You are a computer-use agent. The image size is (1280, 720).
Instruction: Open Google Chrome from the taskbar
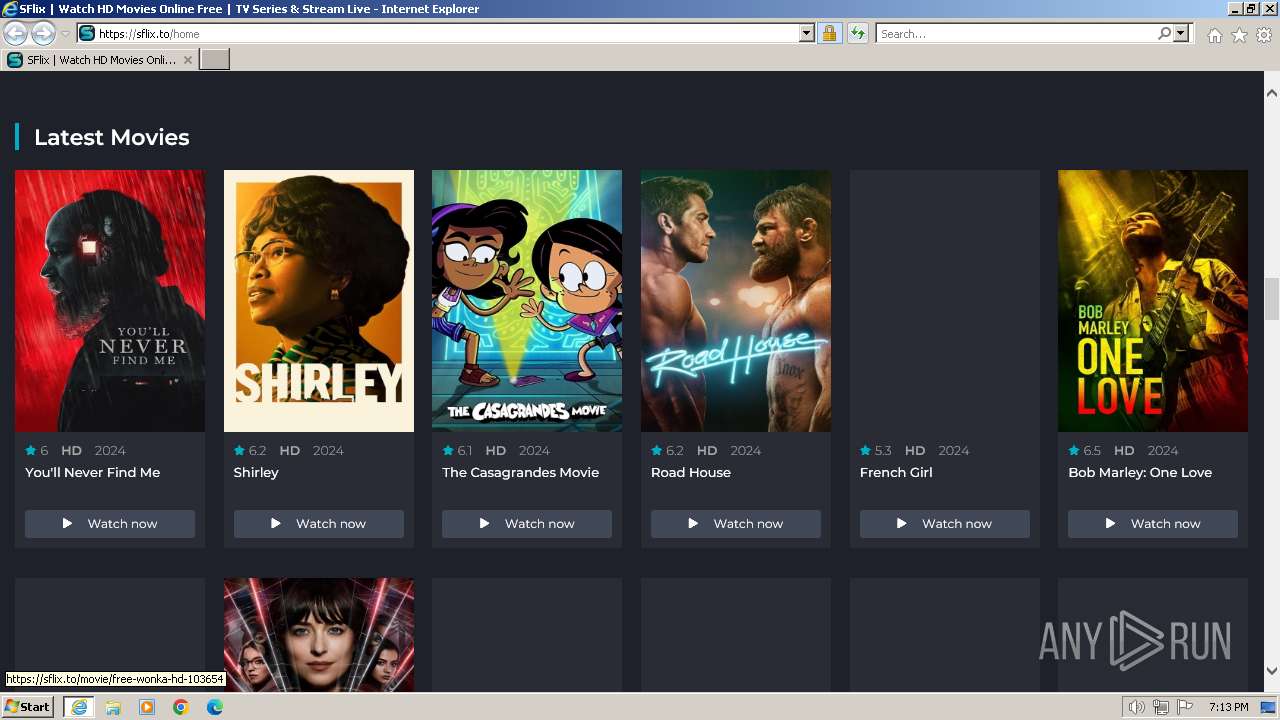[x=181, y=707]
